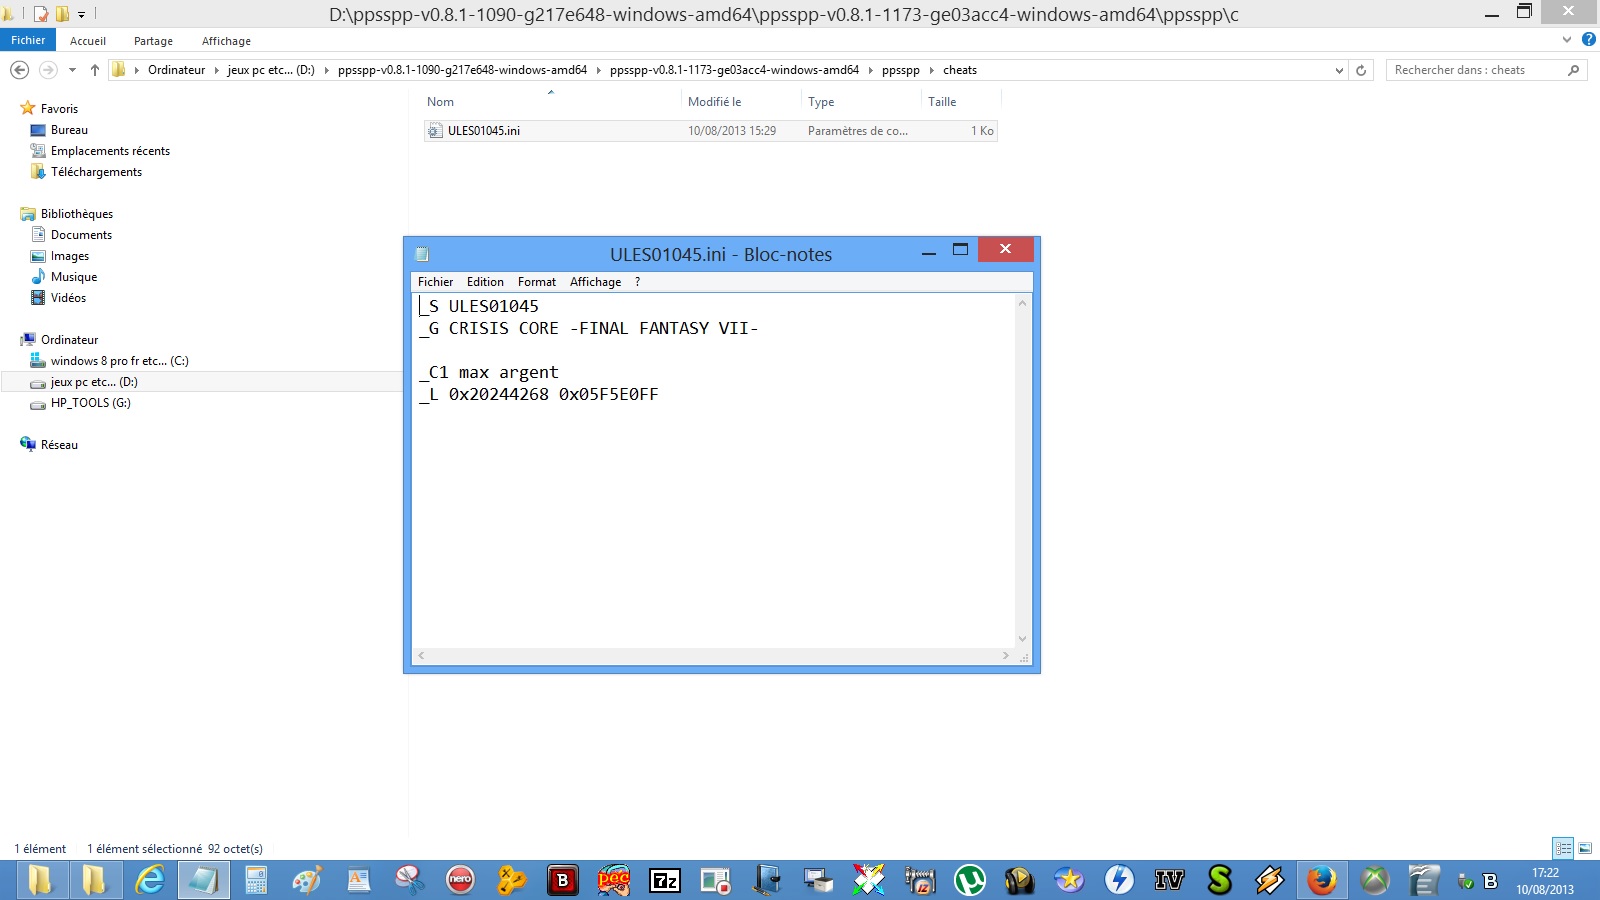Sort files by the Modifié le column
This screenshot has width=1600, height=900.
point(715,102)
